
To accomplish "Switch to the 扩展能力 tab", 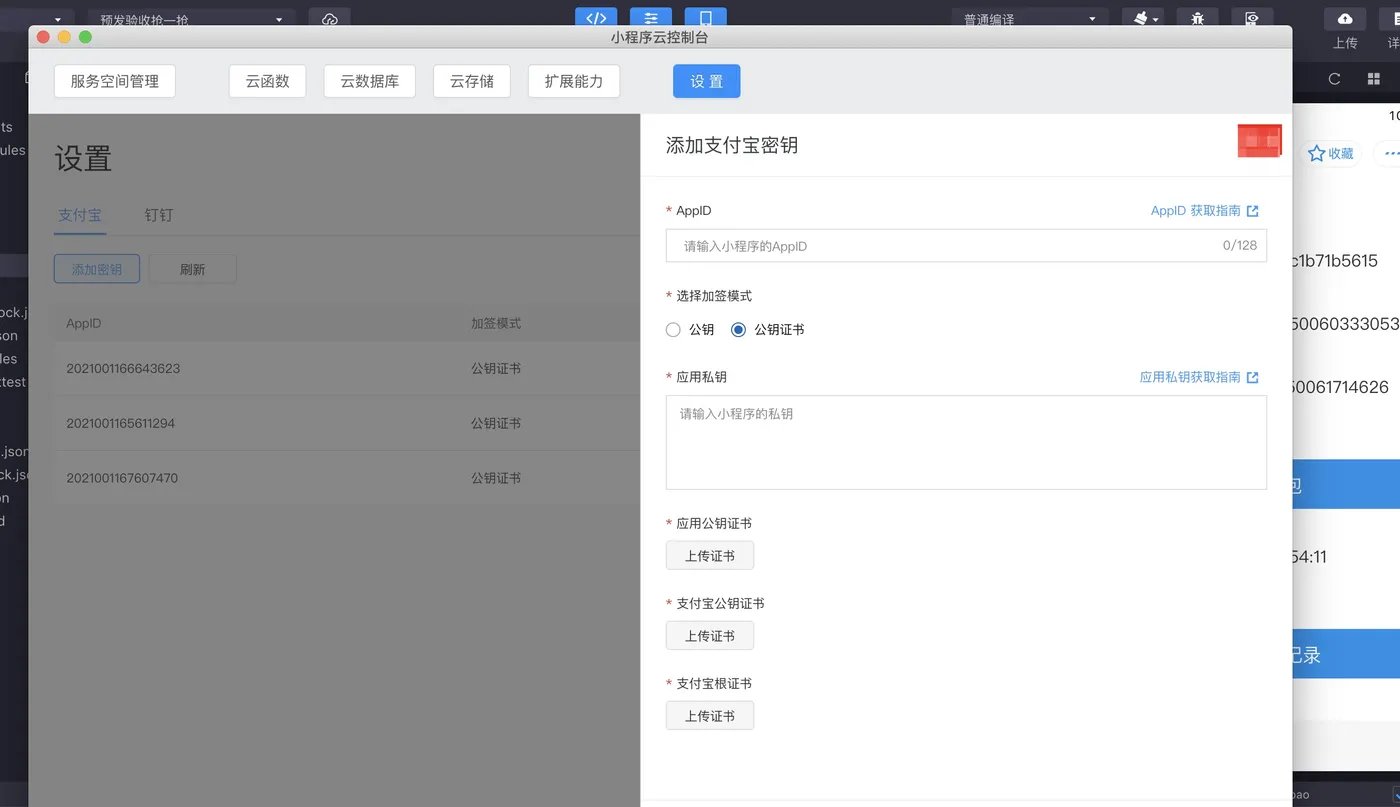I will coord(574,81).
